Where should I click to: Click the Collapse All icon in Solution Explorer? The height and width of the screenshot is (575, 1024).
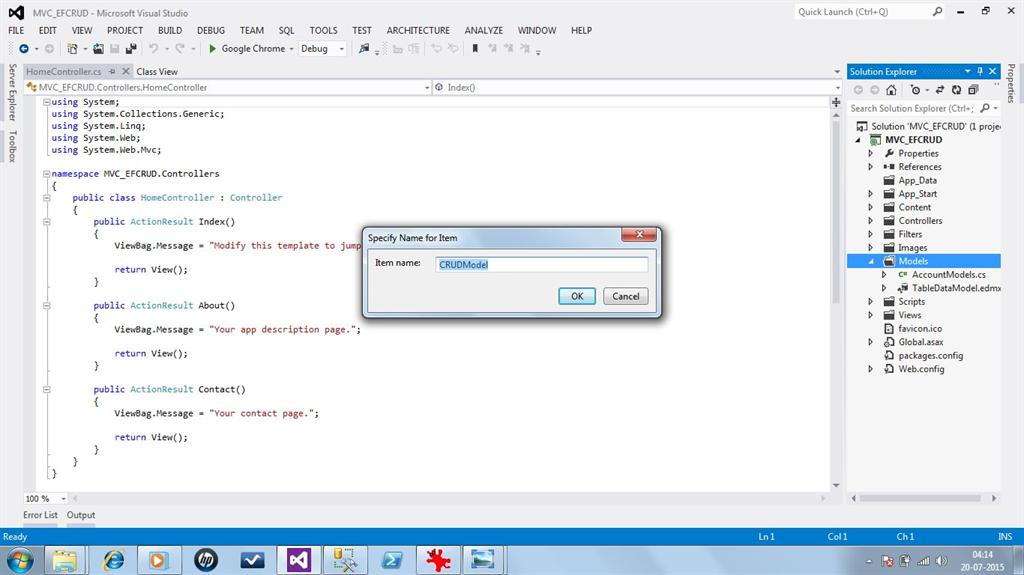[973, 90]
